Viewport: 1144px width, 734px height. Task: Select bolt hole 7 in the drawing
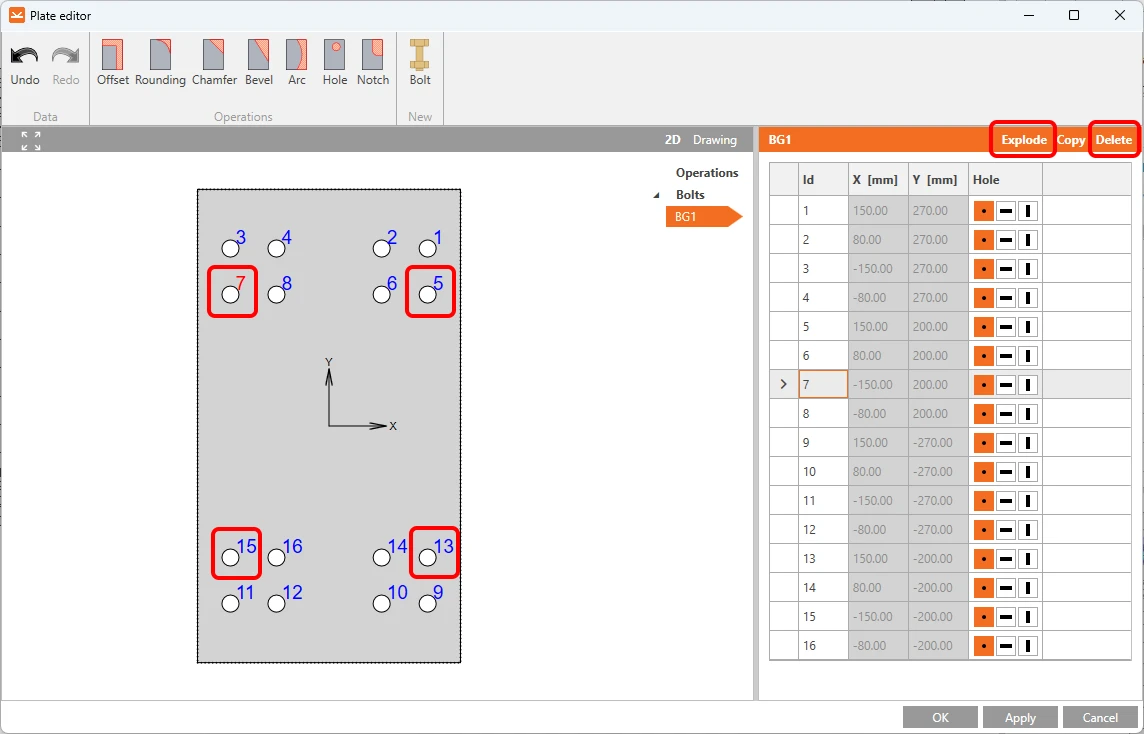click(231, 295)
